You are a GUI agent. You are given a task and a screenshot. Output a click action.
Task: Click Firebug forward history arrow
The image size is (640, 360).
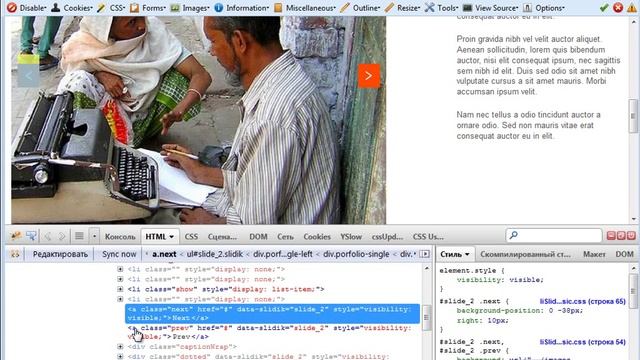click(x=62, y=236)
